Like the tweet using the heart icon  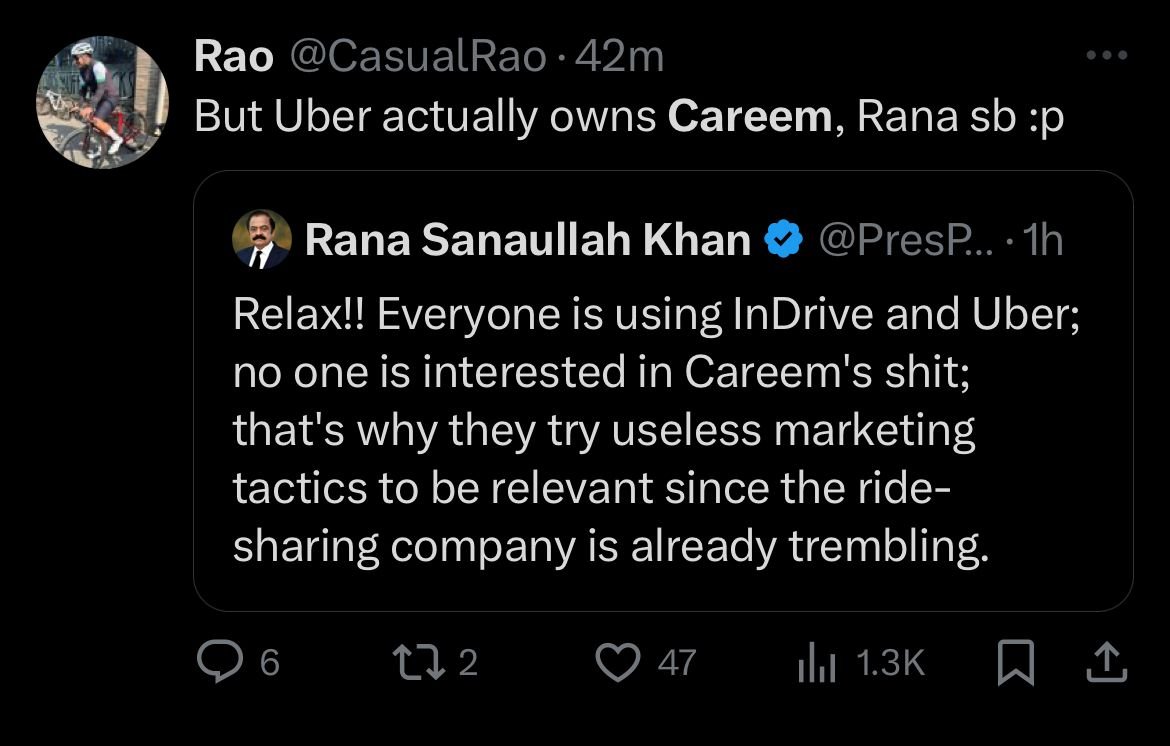[x=617, y=662]
